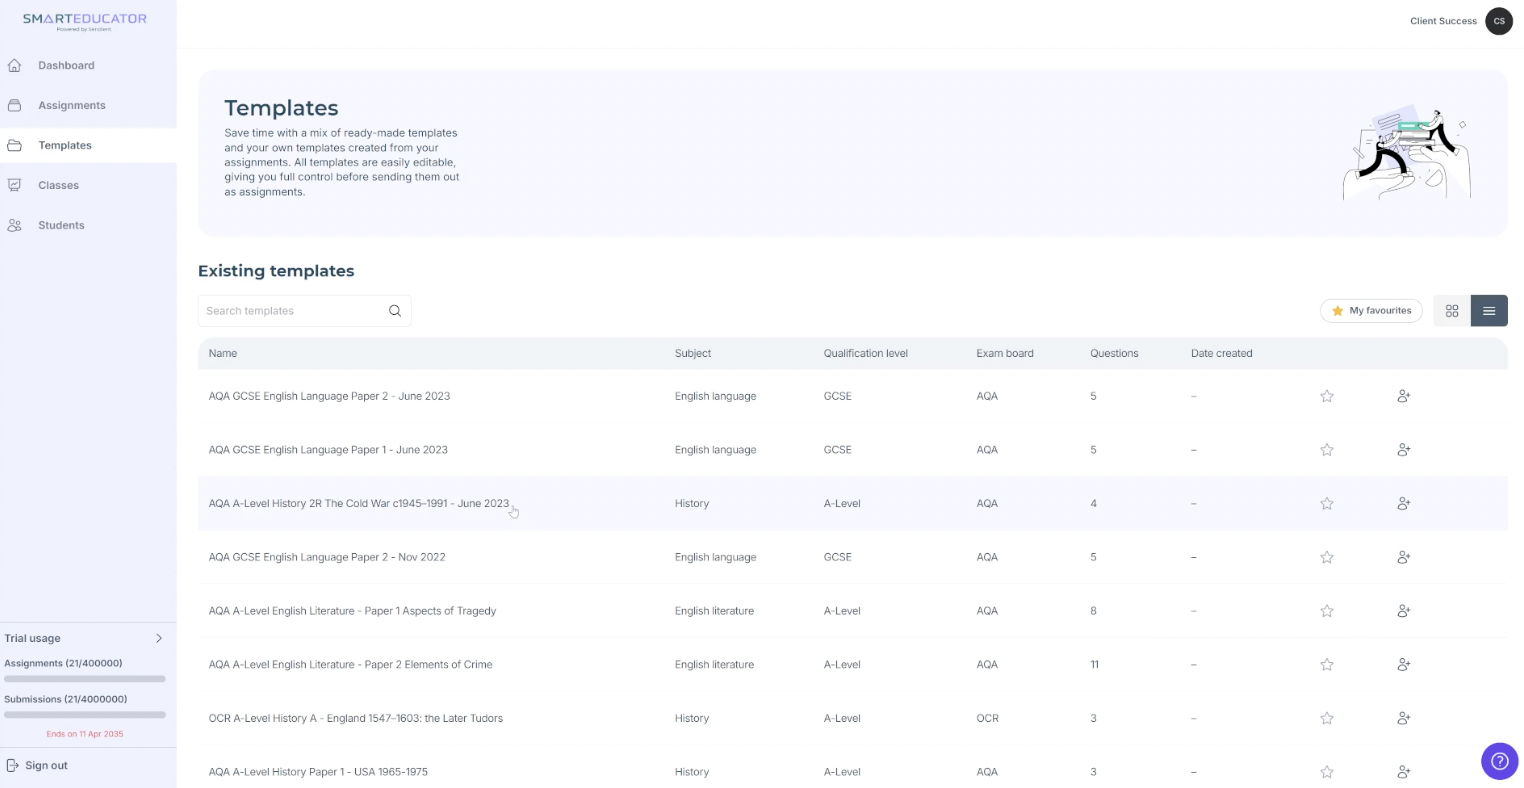Click the CS user avatar
The height and width of the screenshot is (788, 1524).
[x=1498, y=21]
